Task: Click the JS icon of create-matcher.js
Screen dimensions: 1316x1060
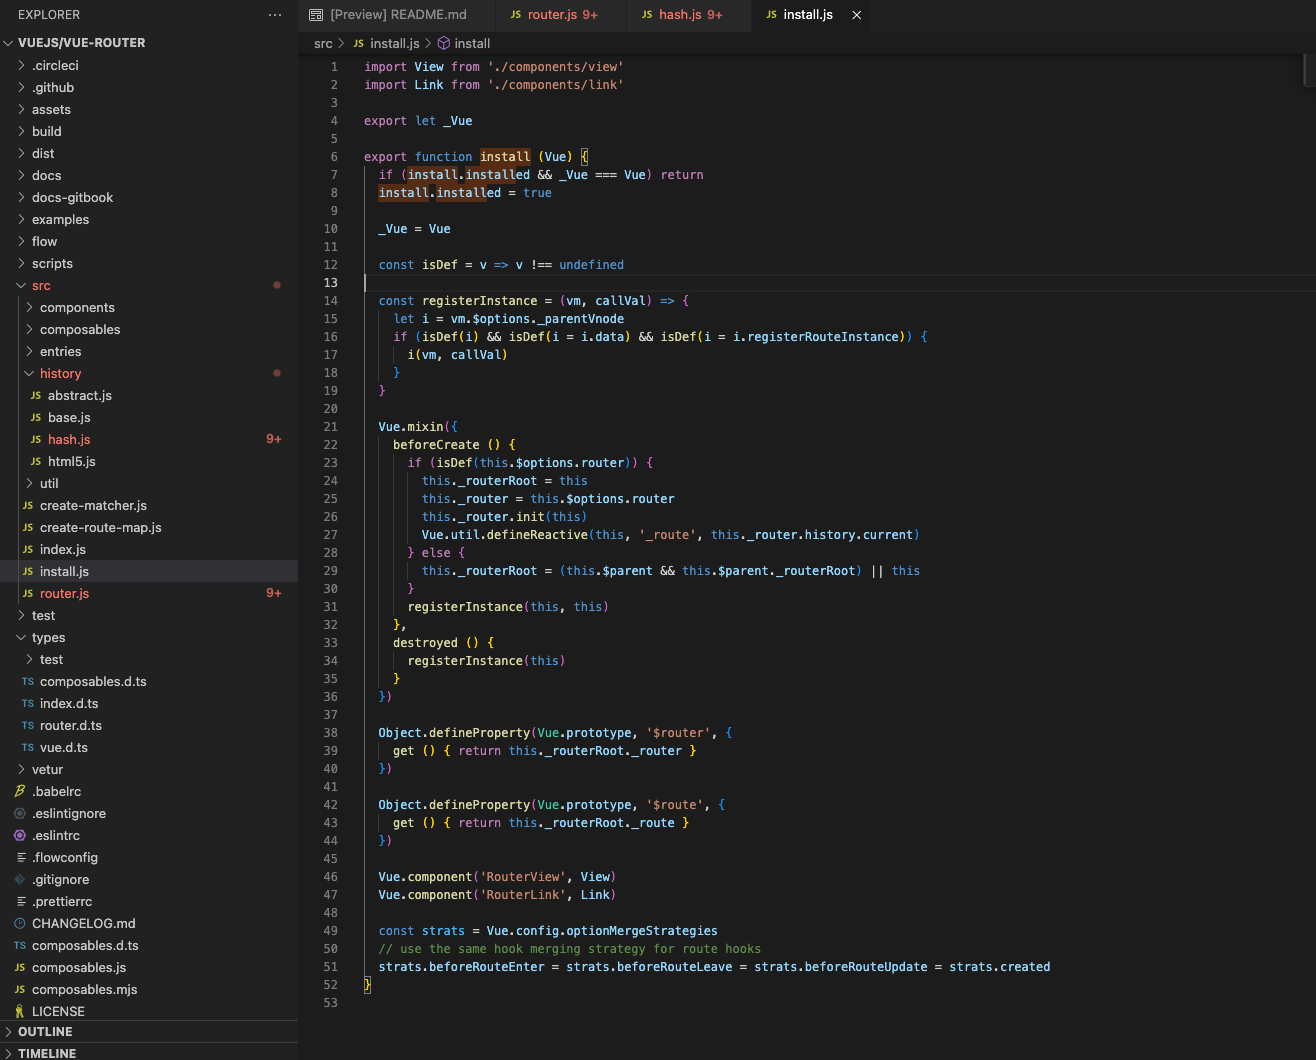Action: (28, 506)
